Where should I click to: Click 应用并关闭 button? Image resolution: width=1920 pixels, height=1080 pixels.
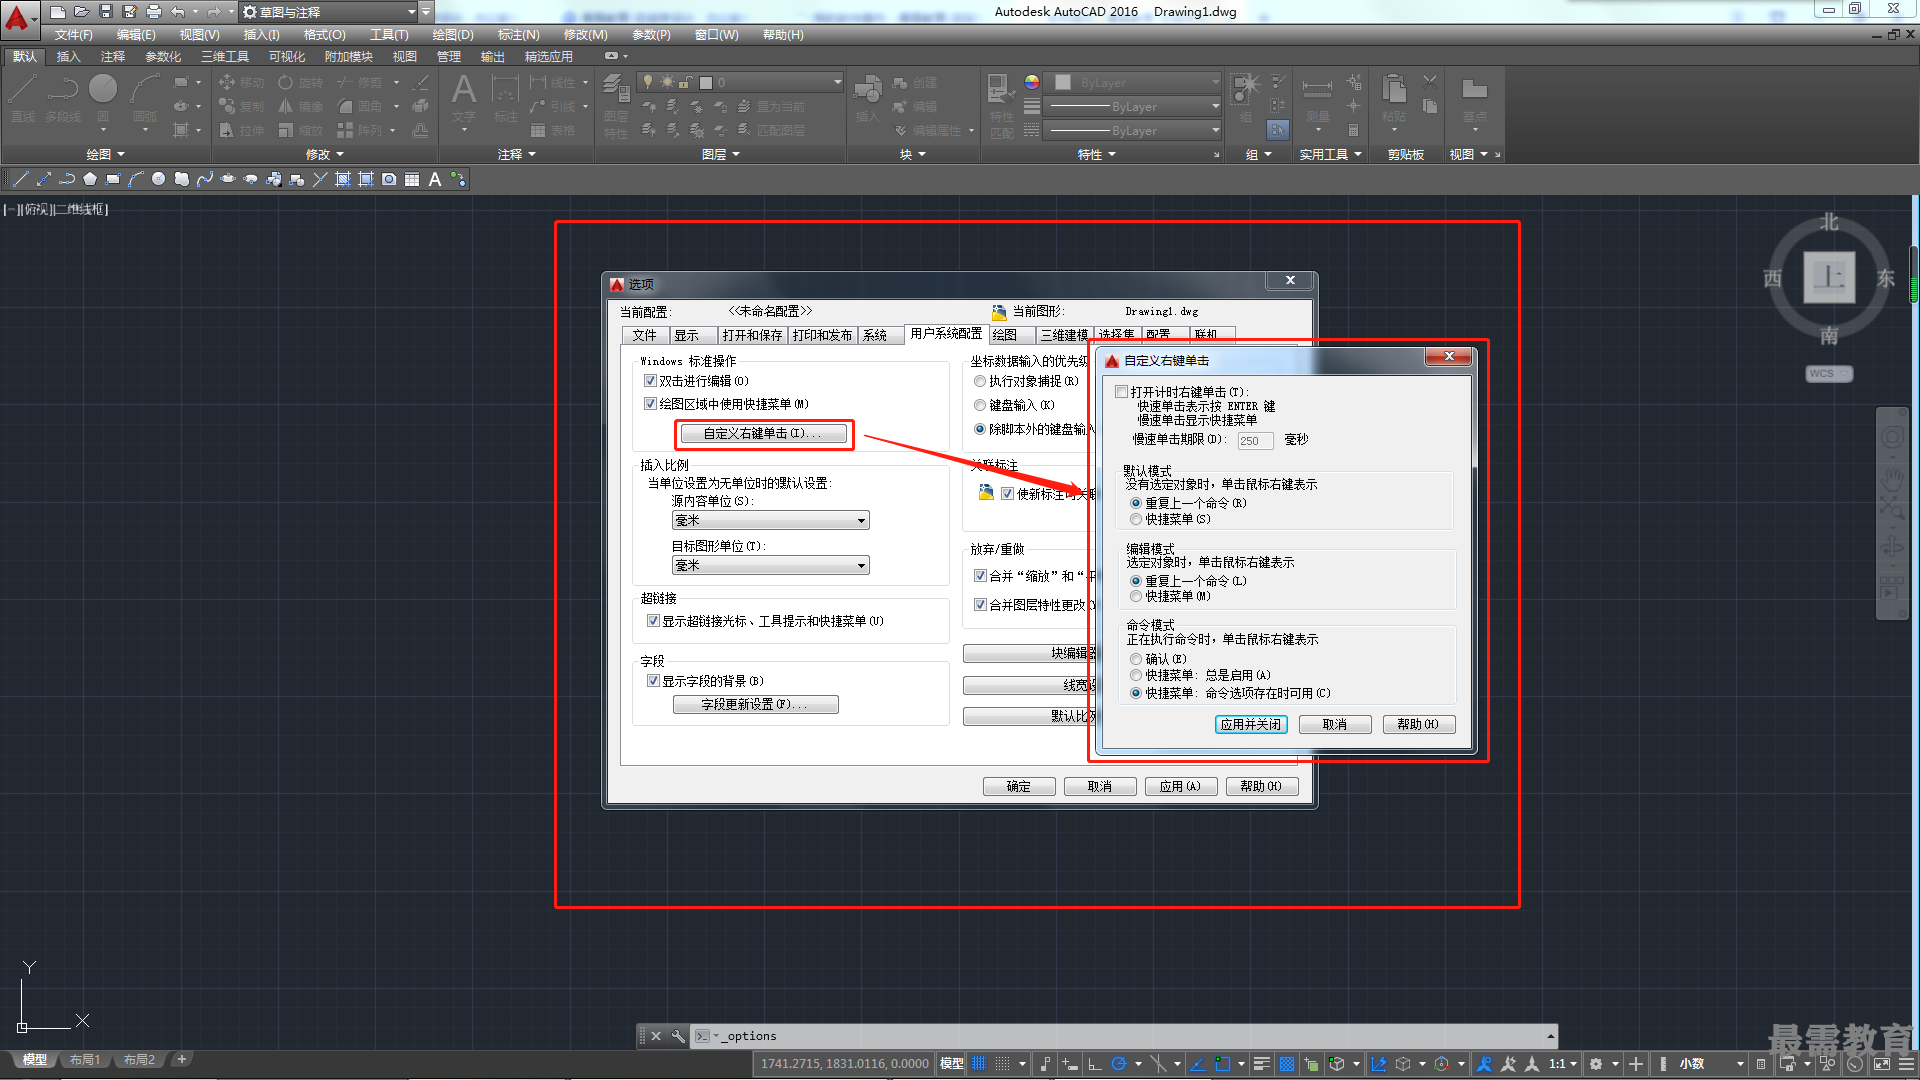click(1251, 724)
